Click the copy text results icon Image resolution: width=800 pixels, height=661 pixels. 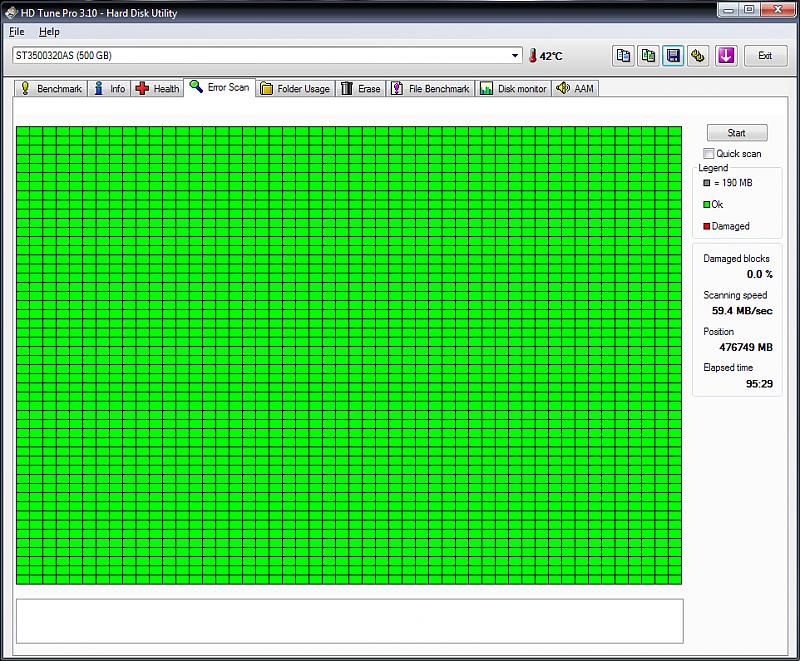tap(623, 56)
